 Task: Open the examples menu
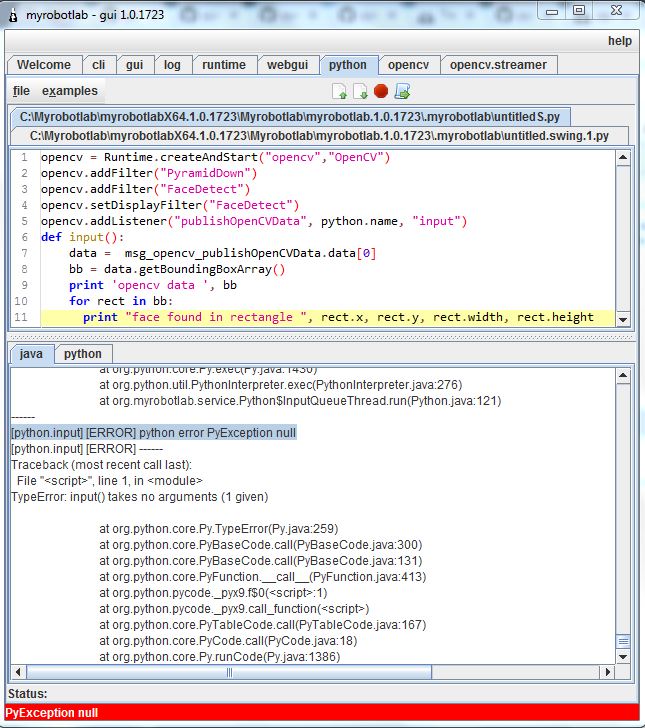coord(70,91)
